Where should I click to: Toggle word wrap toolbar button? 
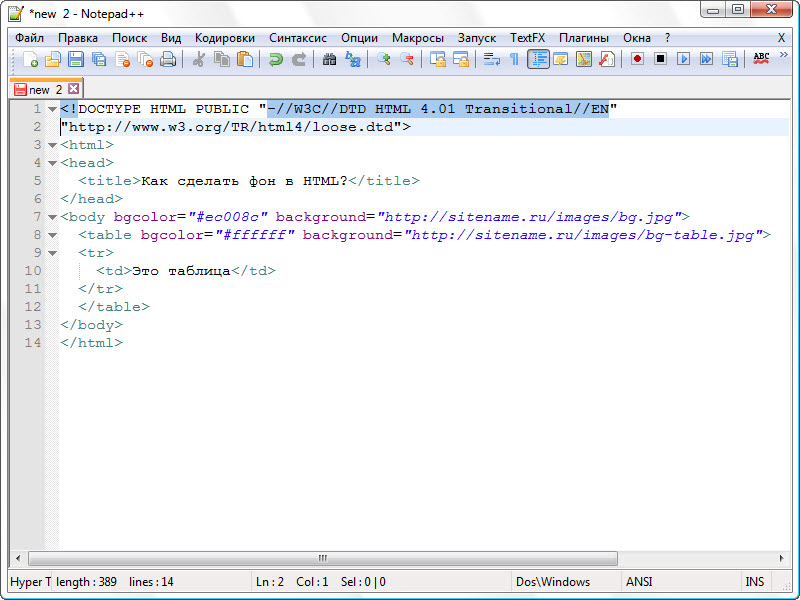[491, 60]
